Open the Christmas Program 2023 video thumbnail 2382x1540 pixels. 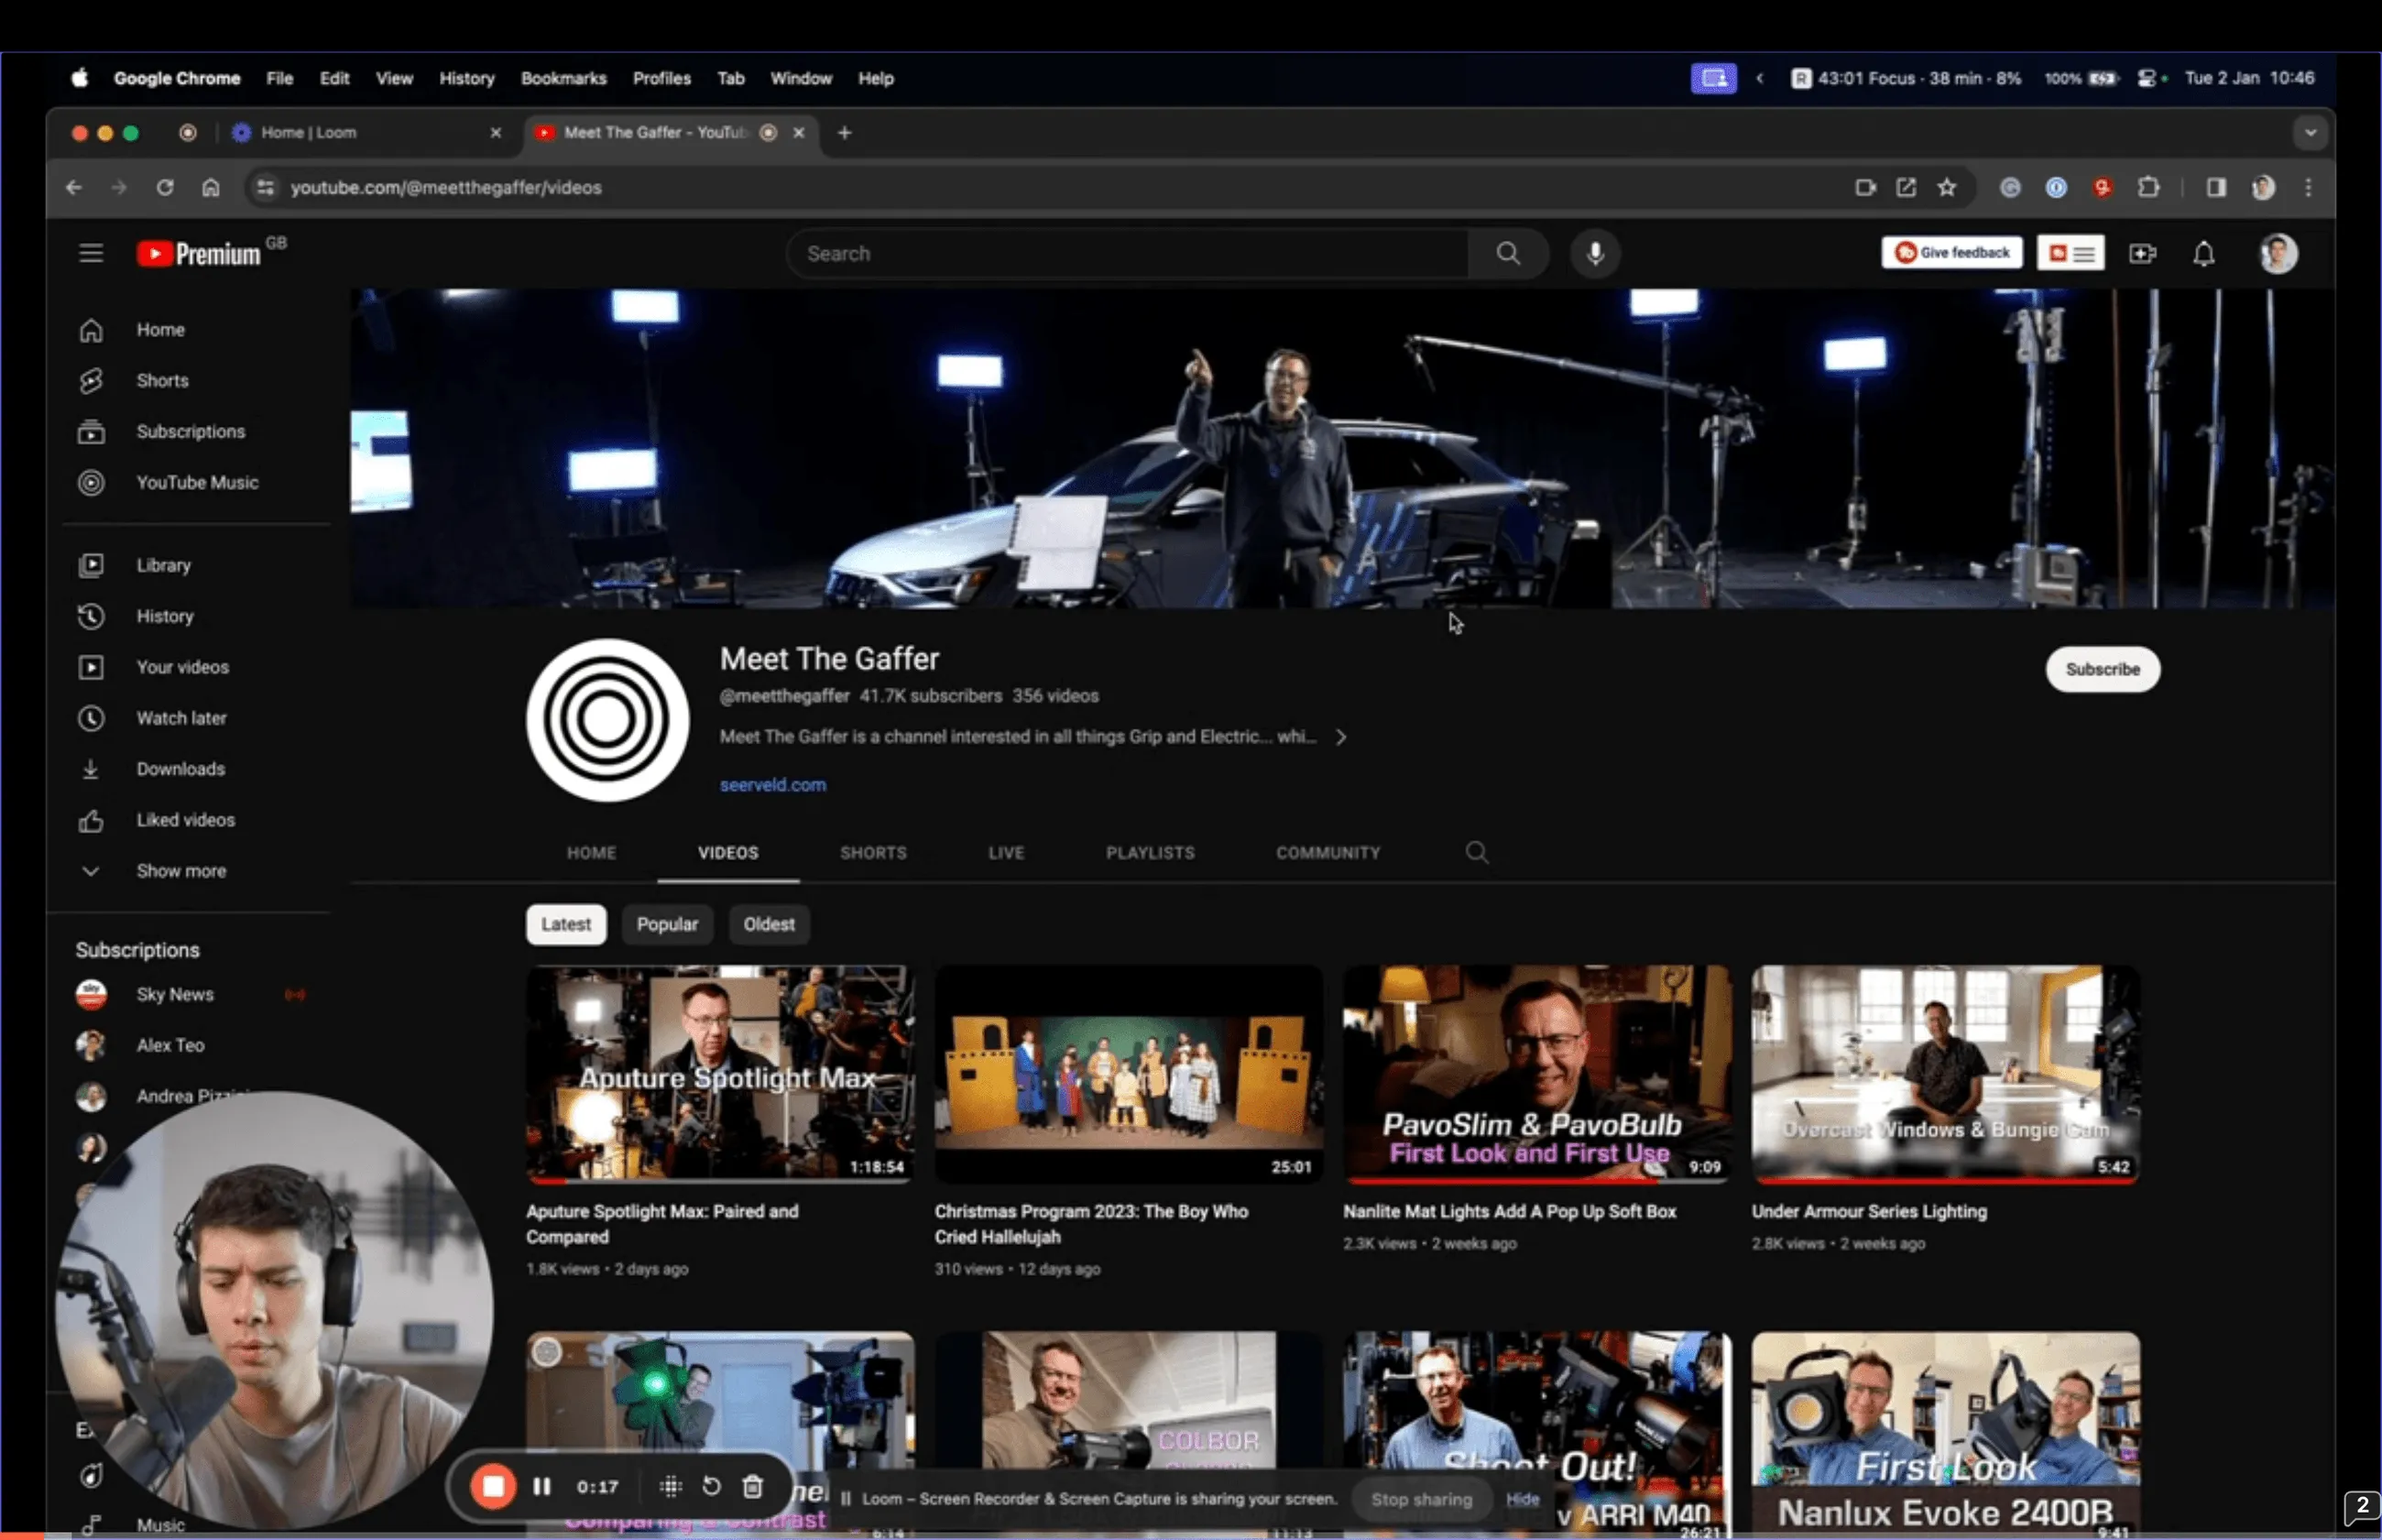pos(1128,1075)
